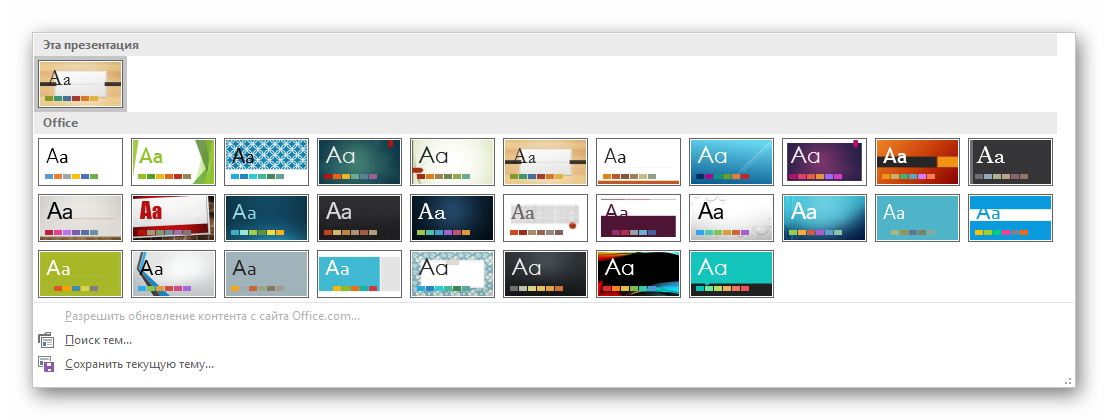This screenshot has height=420, width=1108.
Task: Apply the olive green theme thumbnail
Action: coord(81,274)
